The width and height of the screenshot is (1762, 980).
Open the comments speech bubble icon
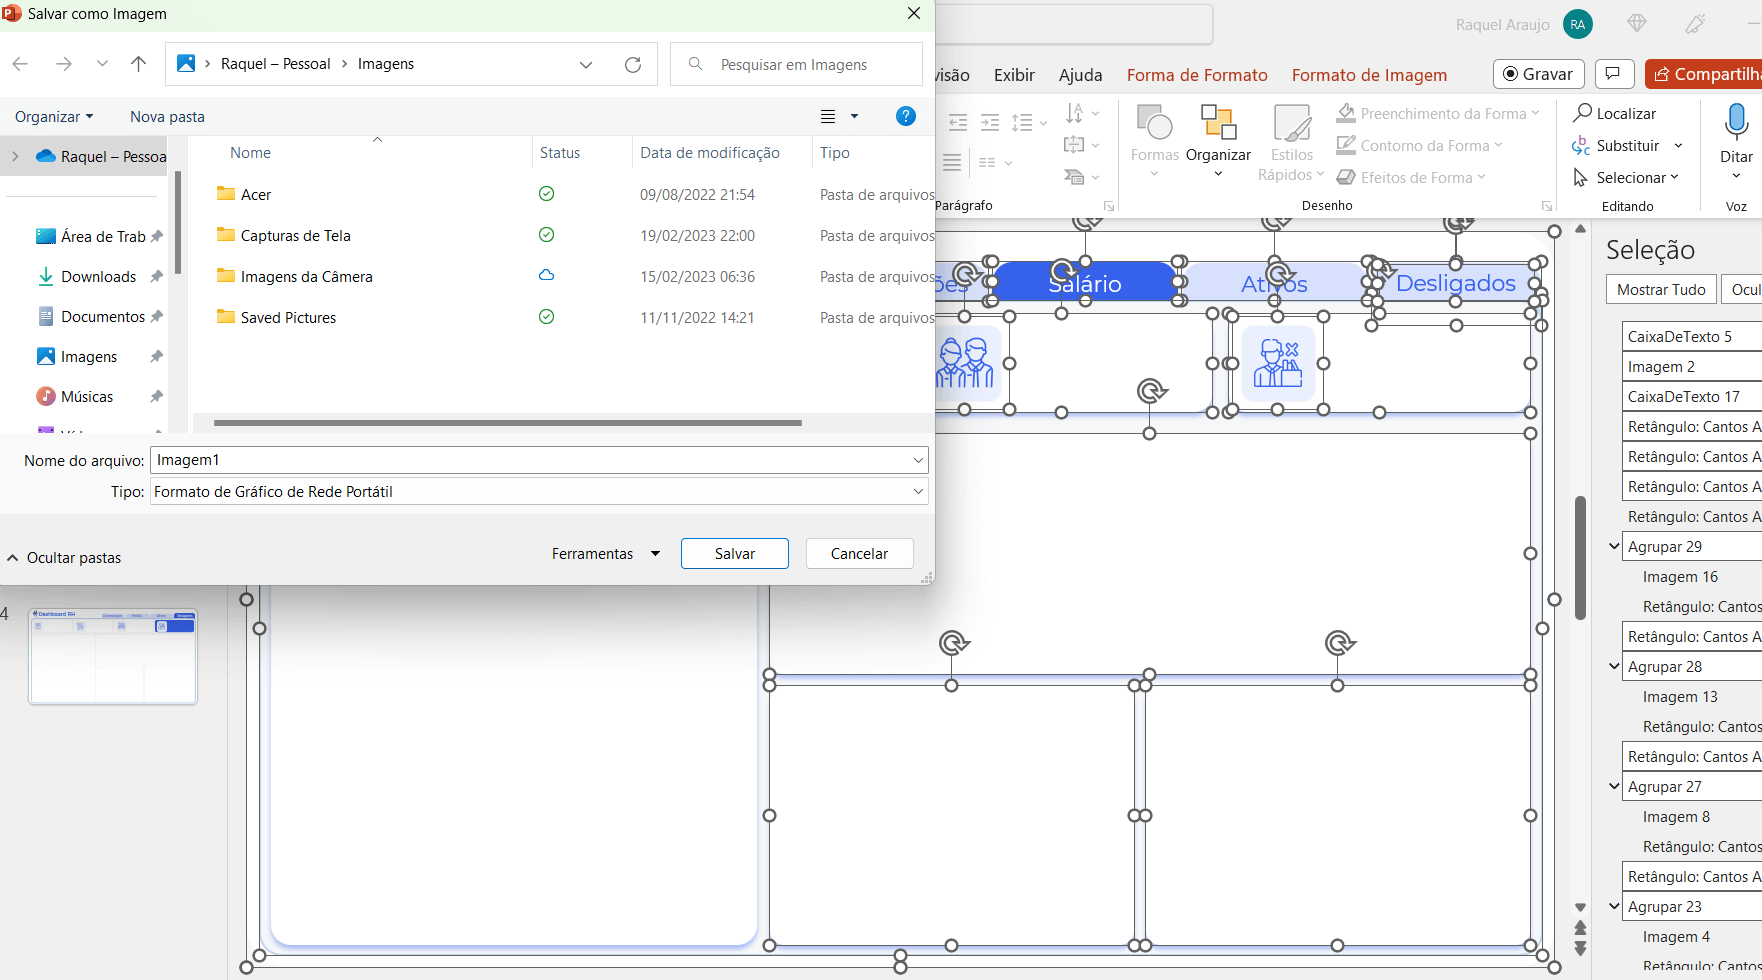click(1612, 74)
